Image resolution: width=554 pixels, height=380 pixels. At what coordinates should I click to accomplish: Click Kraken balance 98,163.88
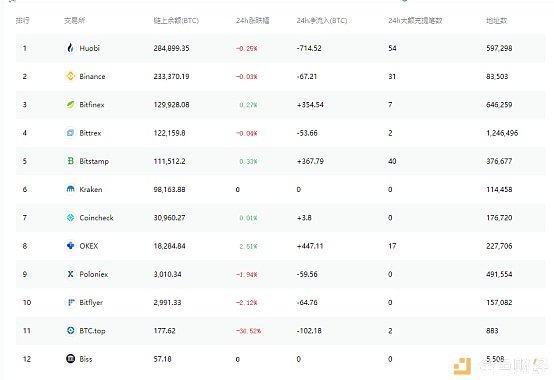[169, 190]
